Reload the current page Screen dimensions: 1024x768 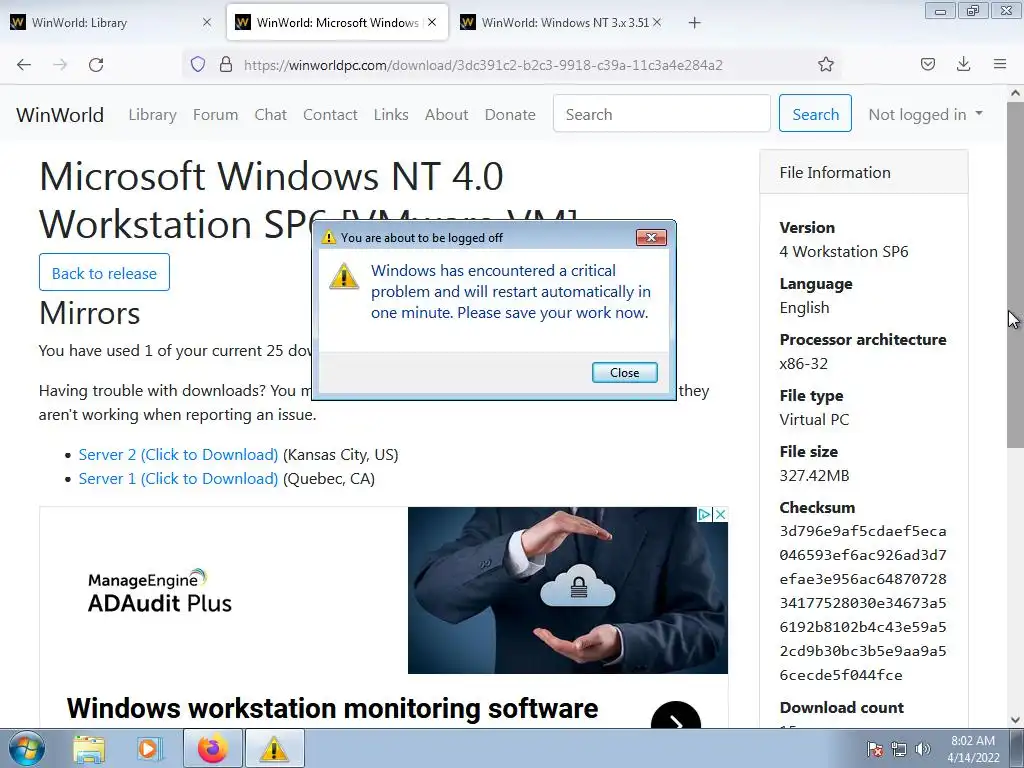click(x=96, y=65)
